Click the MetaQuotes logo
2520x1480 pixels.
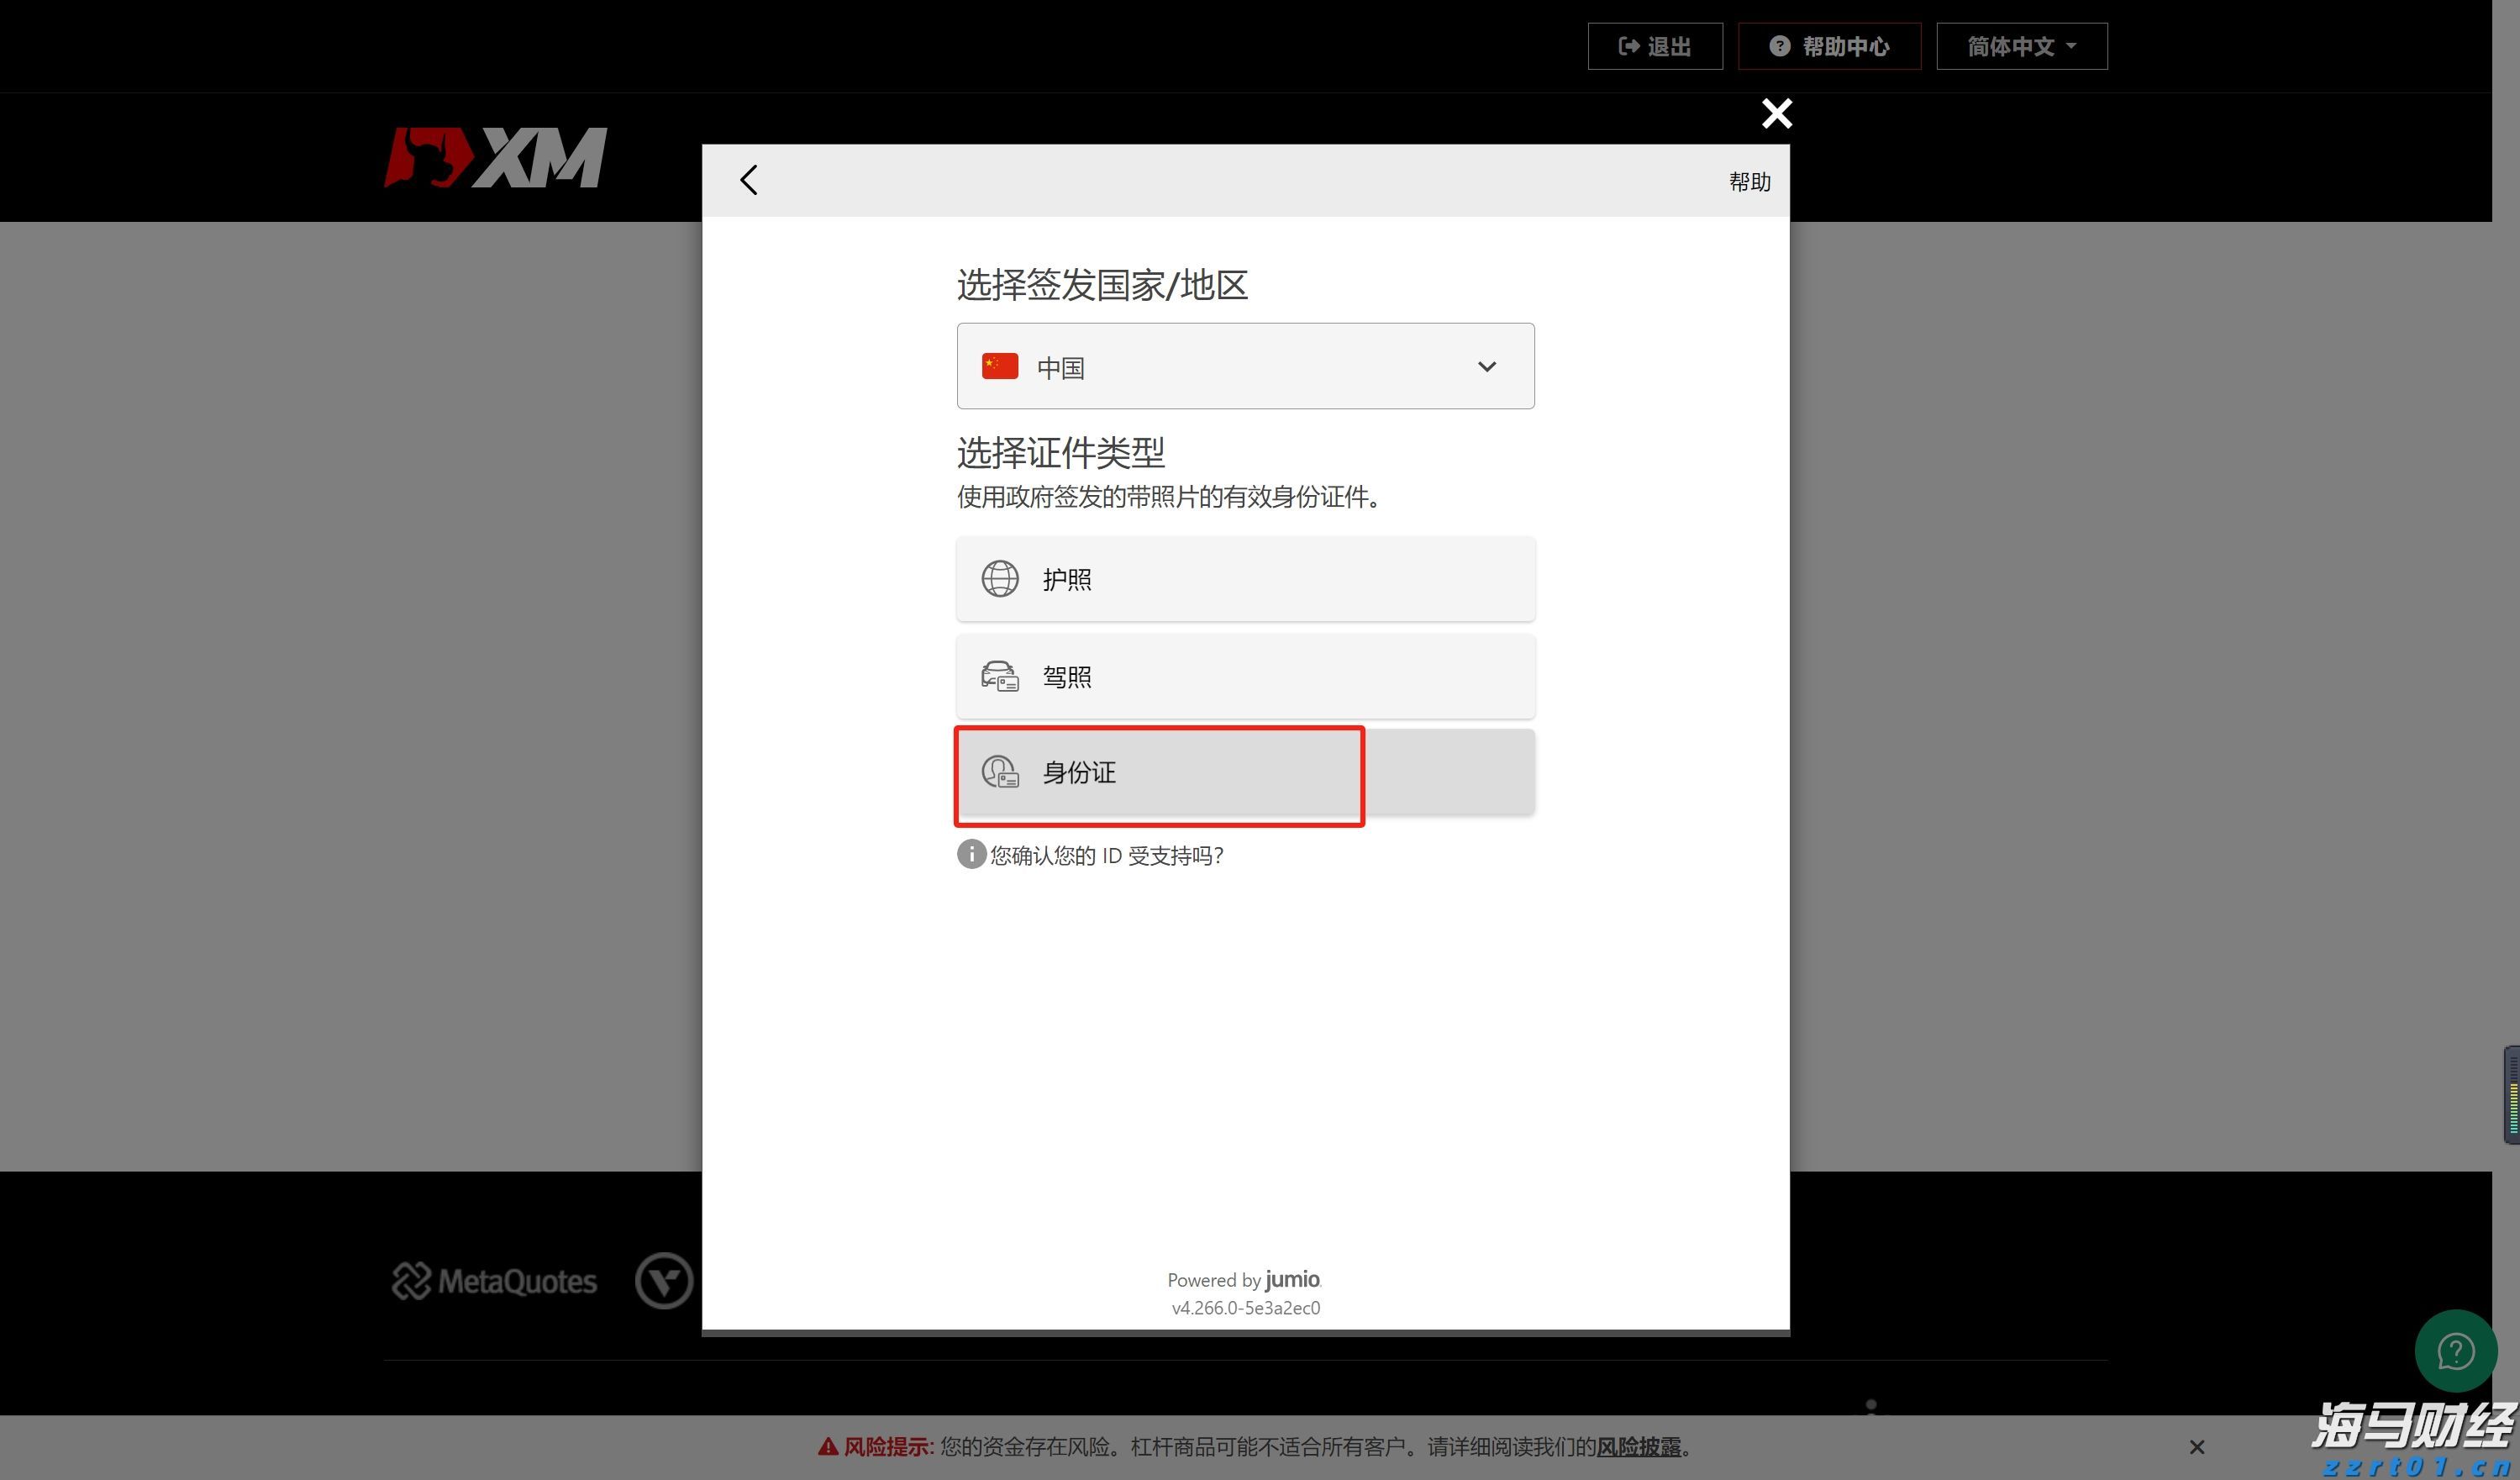[x=492, y=1281]
